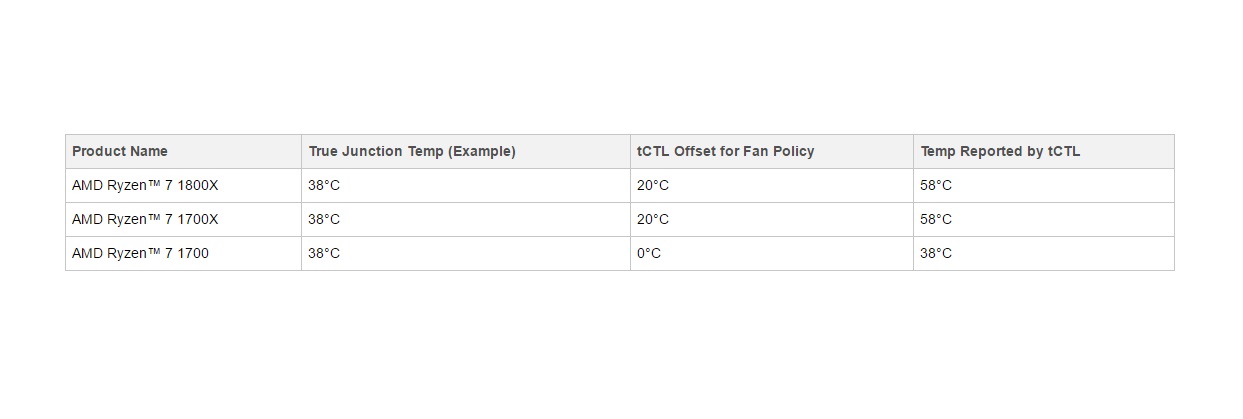The width and height of the screenshot is (1243, 419).
Task: Click the '1800X' model number text
Action: (x=197, y=186)
